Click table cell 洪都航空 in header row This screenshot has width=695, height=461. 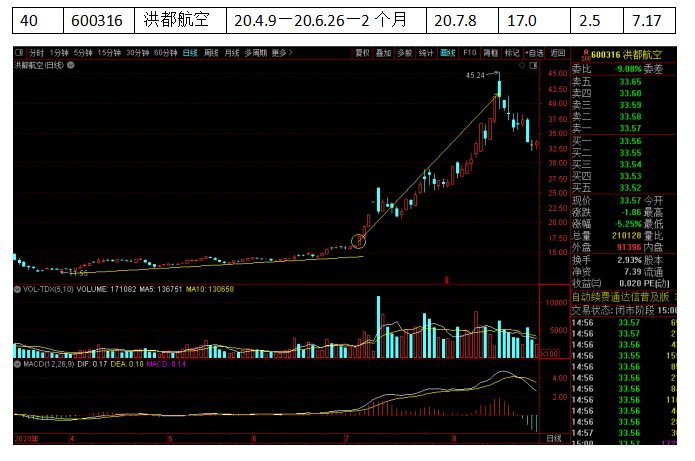[180, 20]
